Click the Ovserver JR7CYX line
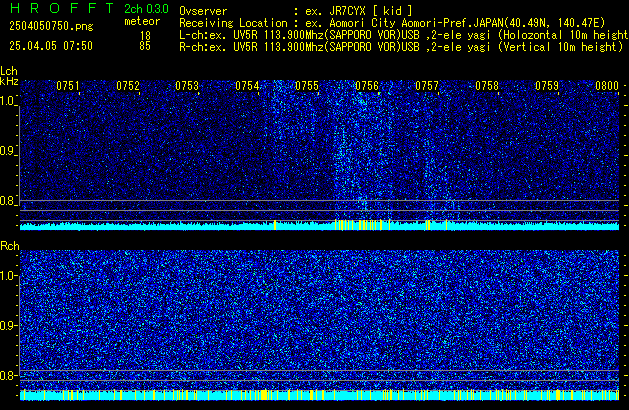 pos(296,11)
